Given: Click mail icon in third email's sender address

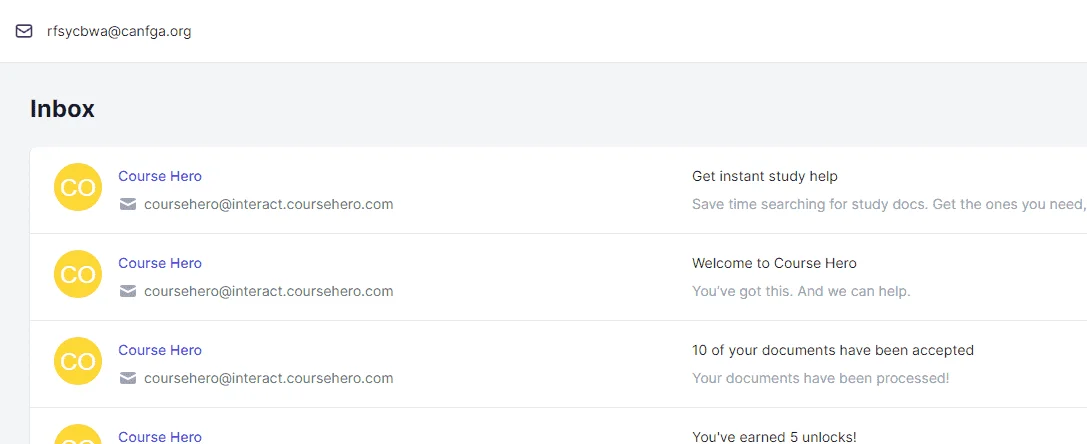Looking at the screenshot, I should pyautogui.click(x=128, y=377).
